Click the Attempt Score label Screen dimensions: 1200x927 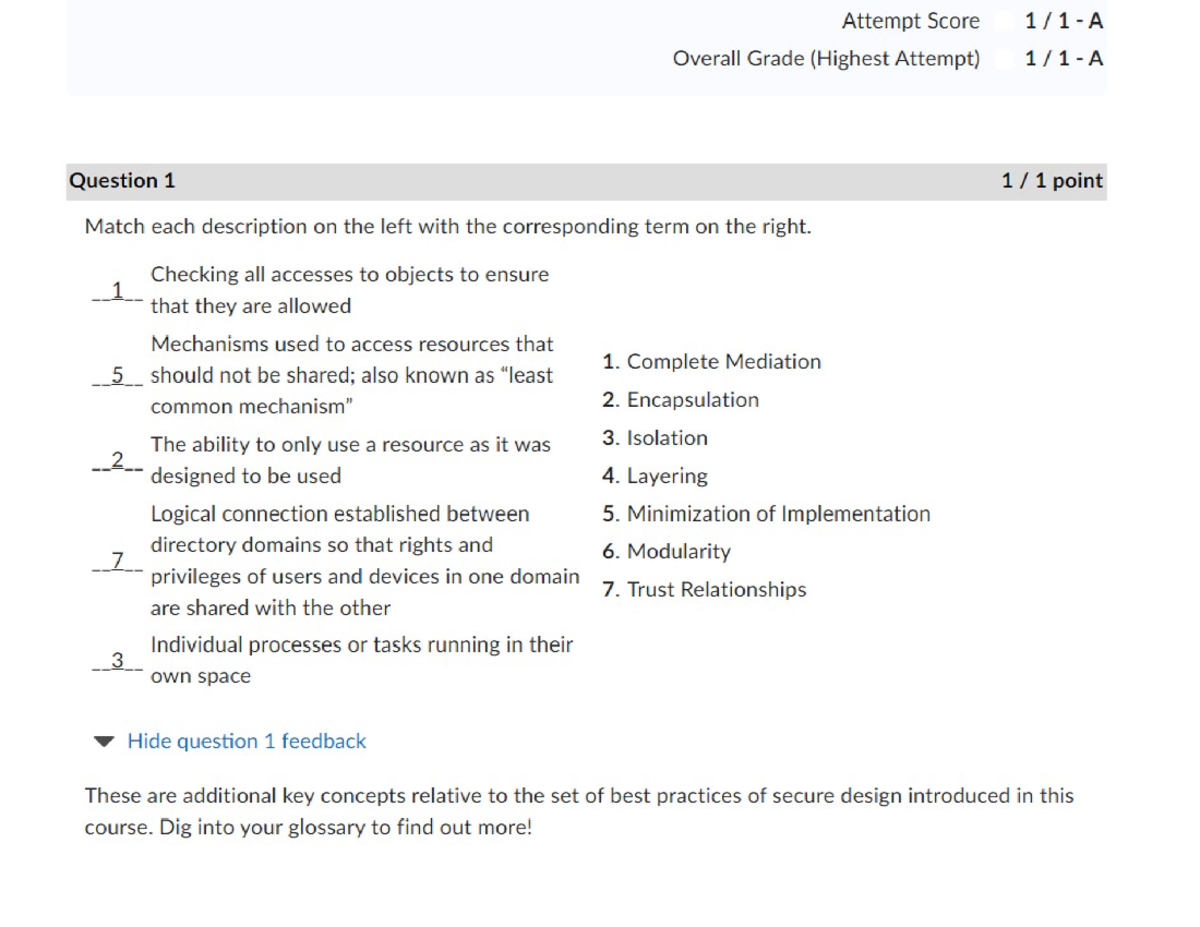tap(910, 20)
